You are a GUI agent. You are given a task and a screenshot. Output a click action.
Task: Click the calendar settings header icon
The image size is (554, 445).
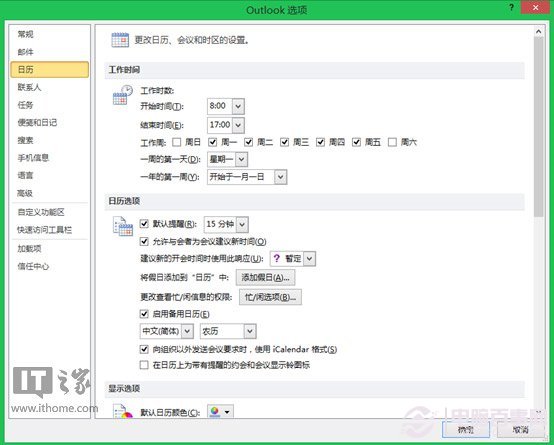[x=120, y=40]
